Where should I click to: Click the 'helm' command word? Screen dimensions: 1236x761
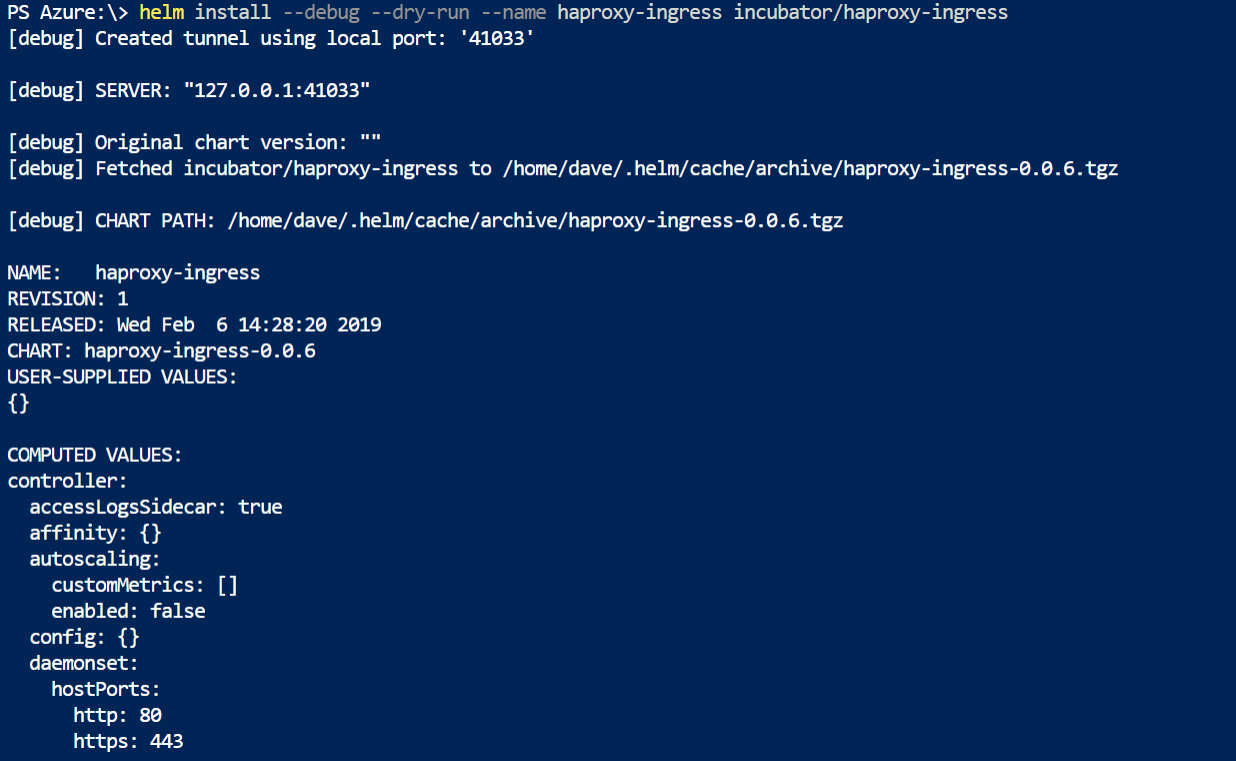[161, 13]
